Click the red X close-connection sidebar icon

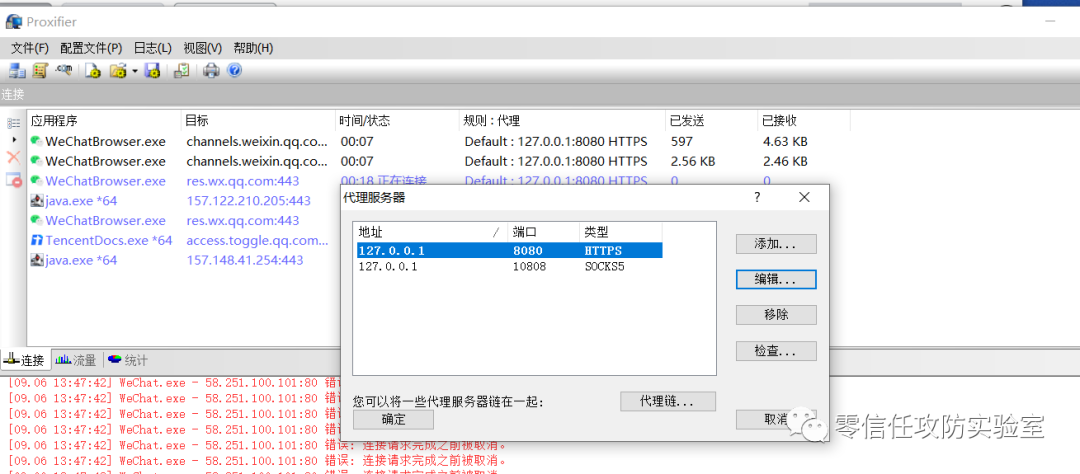coord(13,157)
